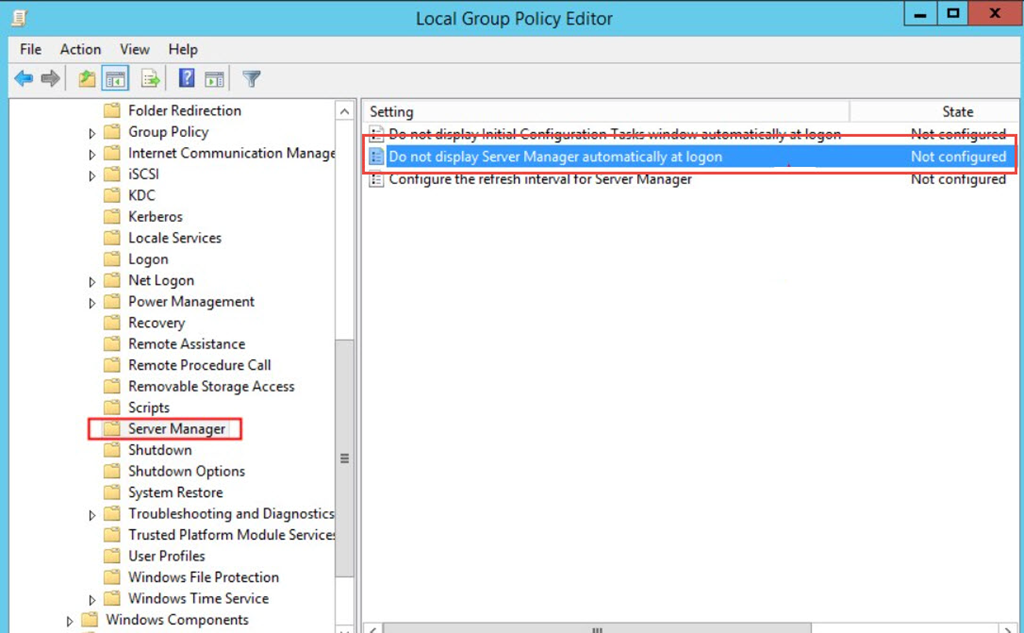Image resolution: width=1024 pixels, height=633 pixels.
Task: Click the Up One Level folder icon
Action: pos(87,79)
